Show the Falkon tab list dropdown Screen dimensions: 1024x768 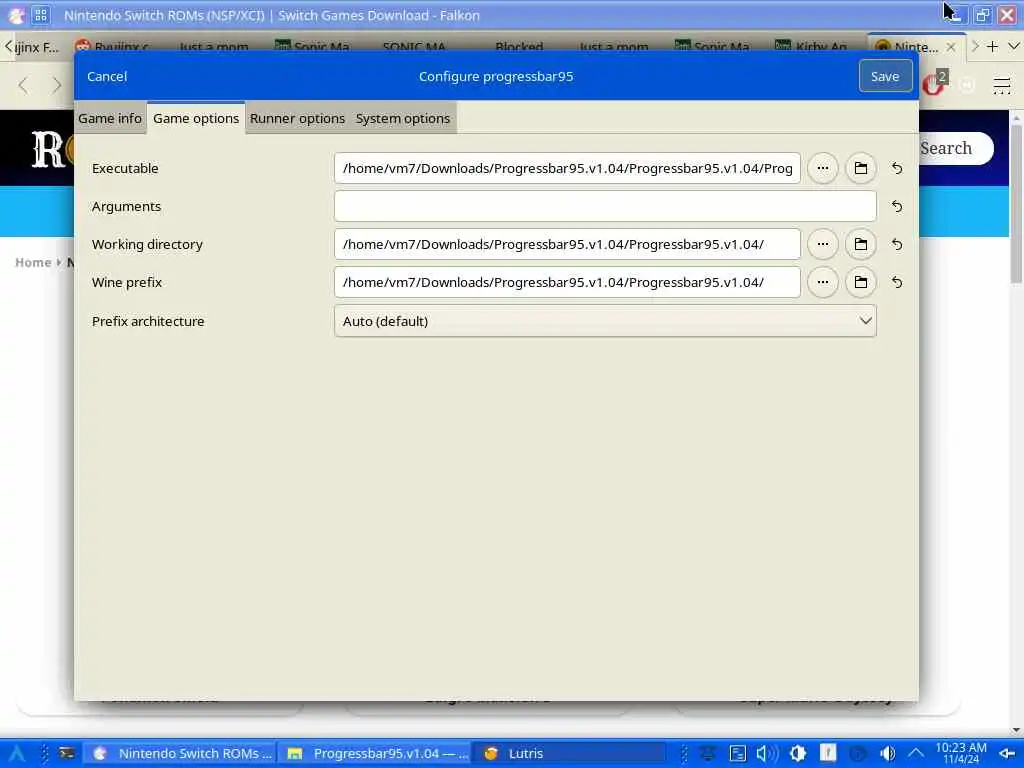1014,46
